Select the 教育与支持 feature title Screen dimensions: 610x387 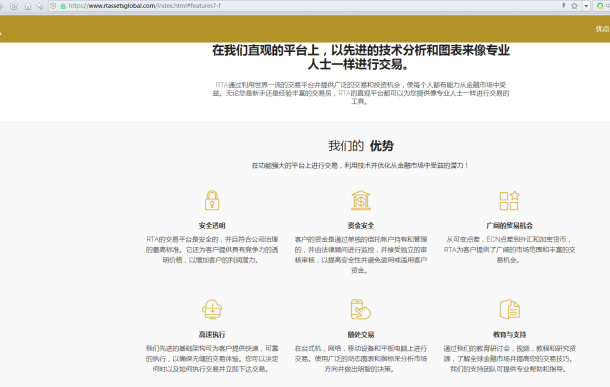pyautogui.click(x=509, y=334)
